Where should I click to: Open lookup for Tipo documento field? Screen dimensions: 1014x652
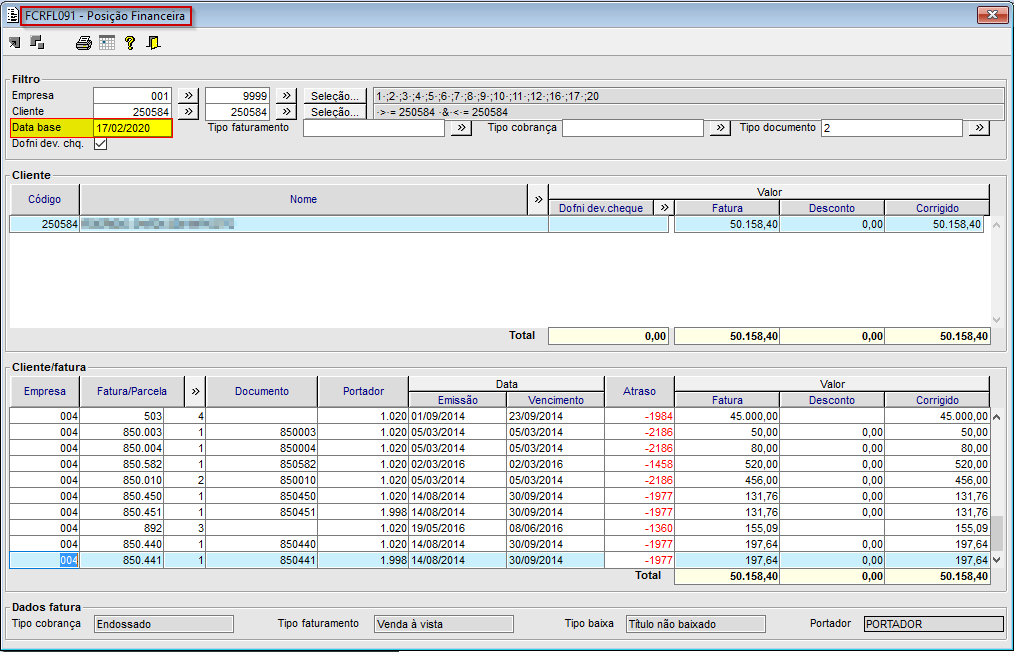coord(978,128)
